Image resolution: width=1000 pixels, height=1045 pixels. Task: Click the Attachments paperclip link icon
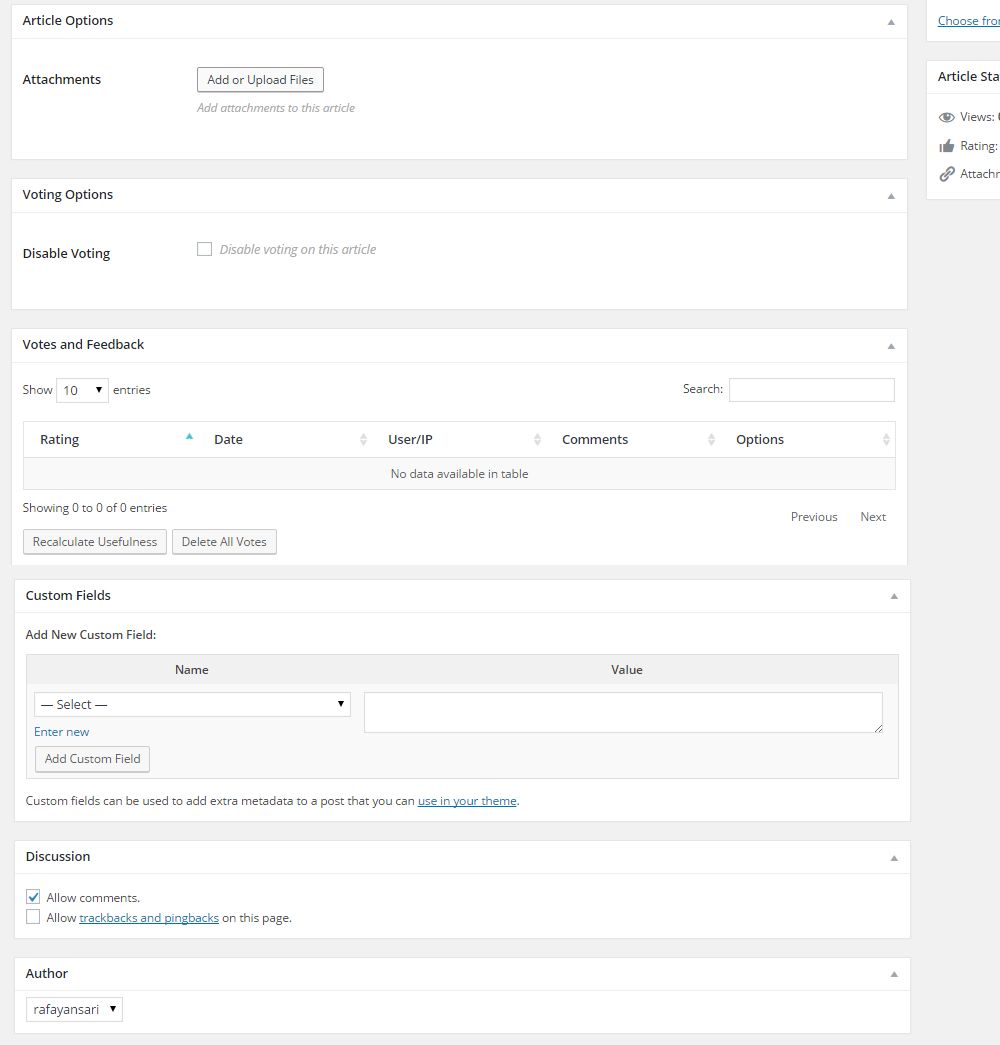[947, 174]
